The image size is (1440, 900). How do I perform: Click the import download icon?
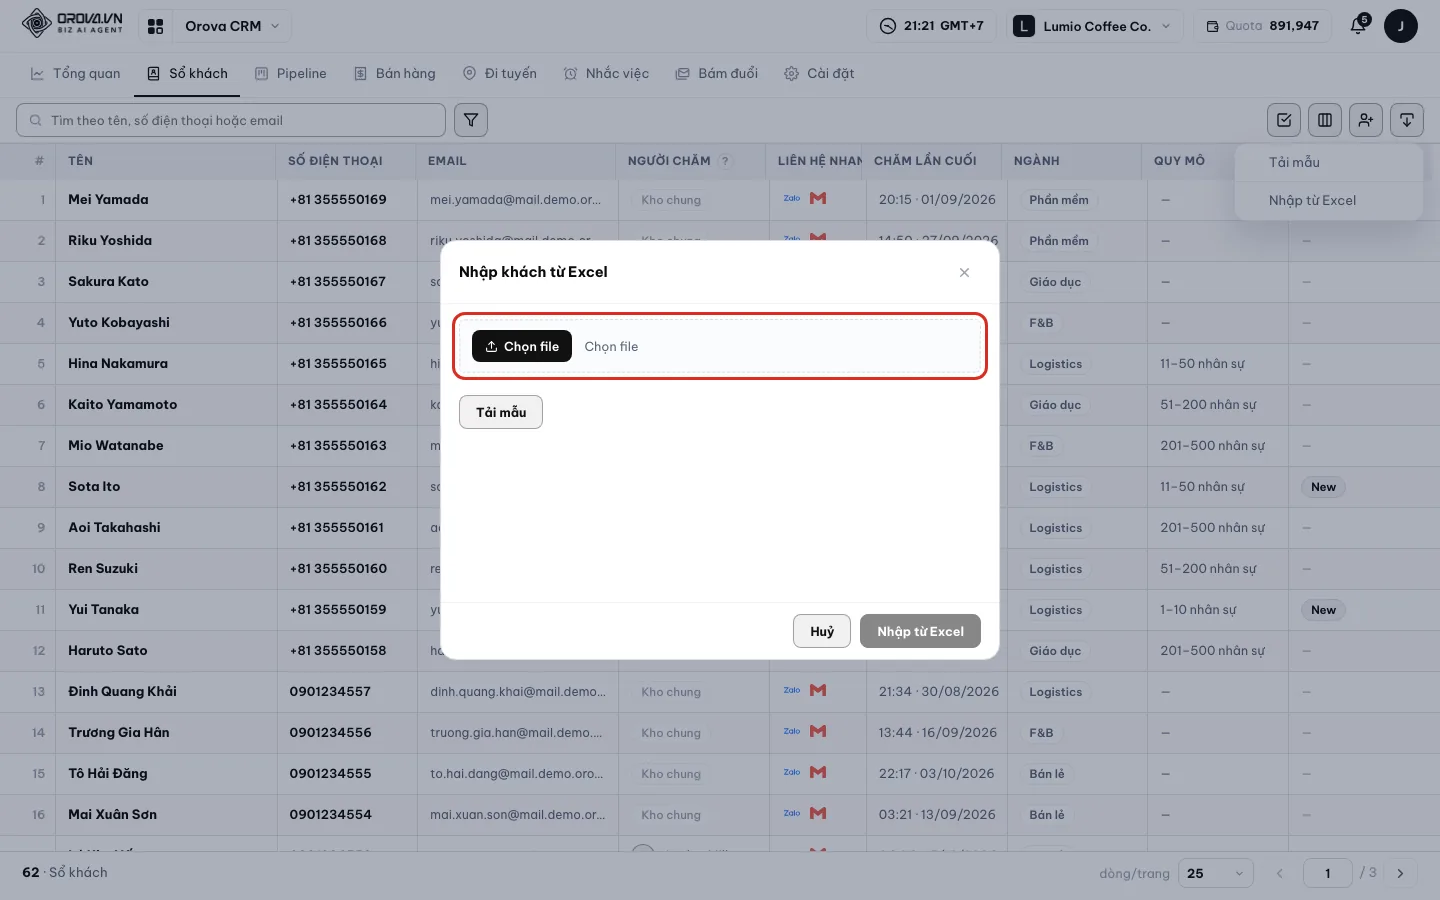(x=1407, y=120)
